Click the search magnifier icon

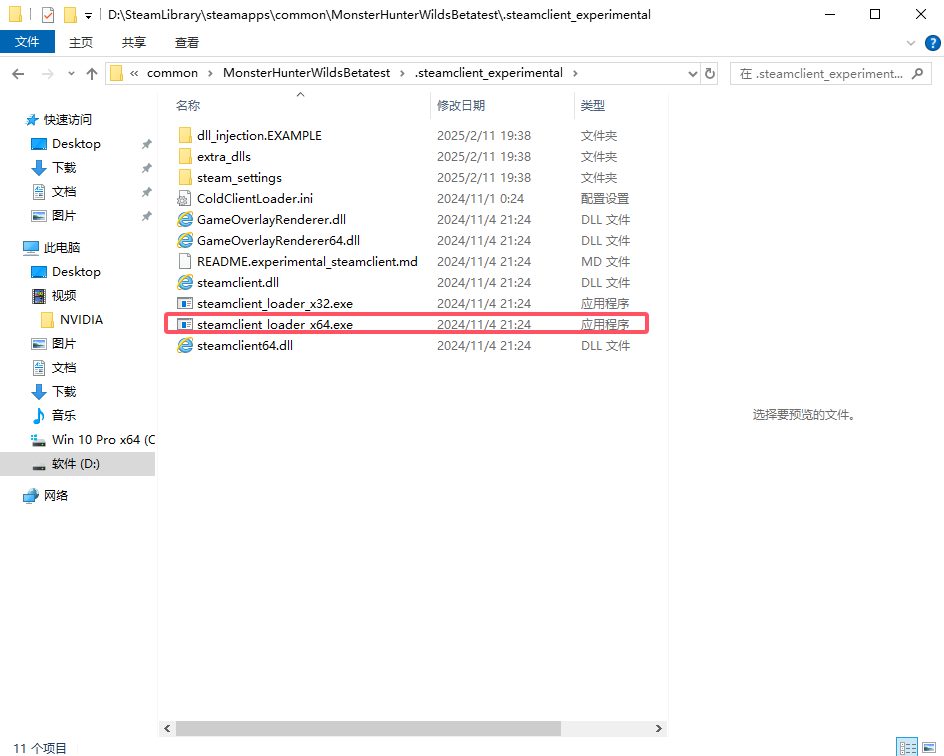918,73
